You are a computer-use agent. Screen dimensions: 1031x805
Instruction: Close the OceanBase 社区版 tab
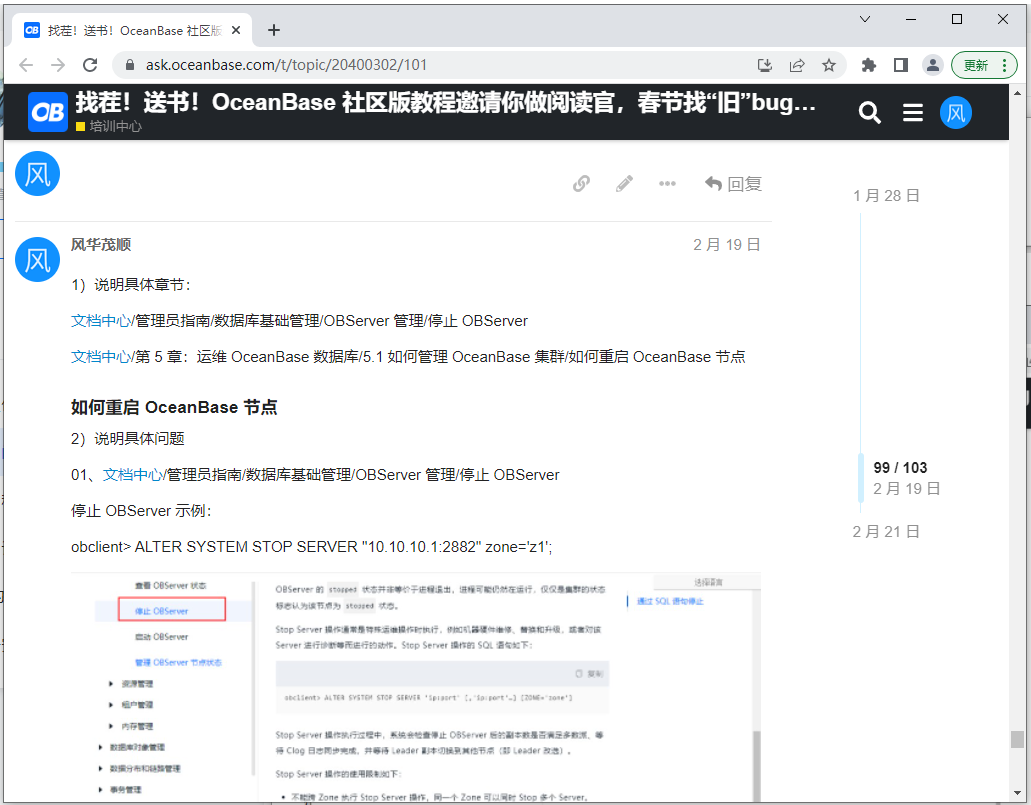[237, 30]
